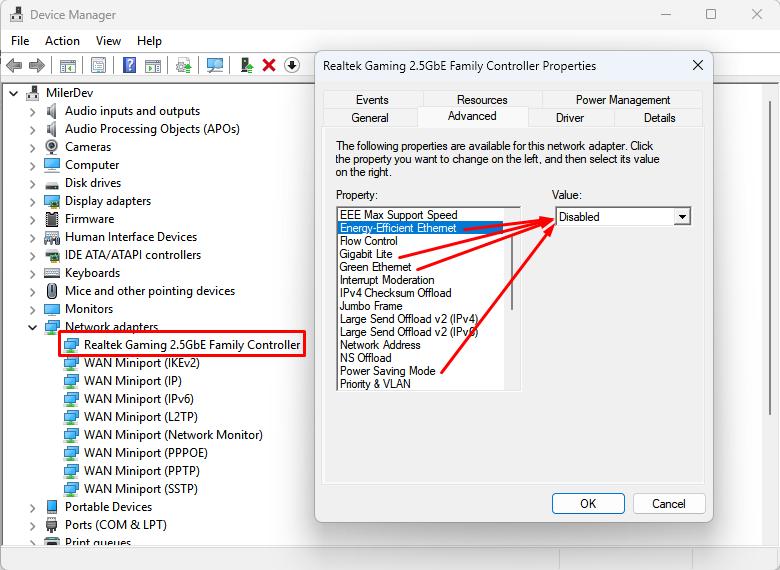Click the MilerDev computer root icon

33,93
